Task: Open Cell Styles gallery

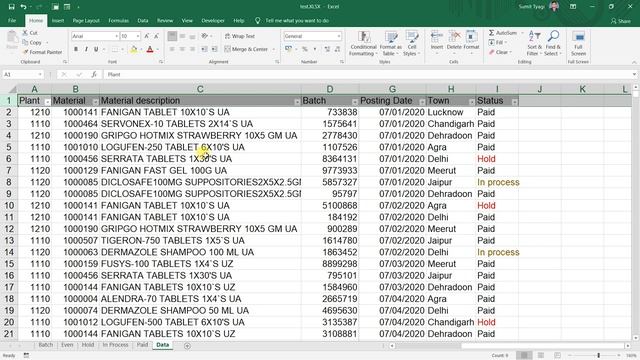Action: click(x=411, y=43)
